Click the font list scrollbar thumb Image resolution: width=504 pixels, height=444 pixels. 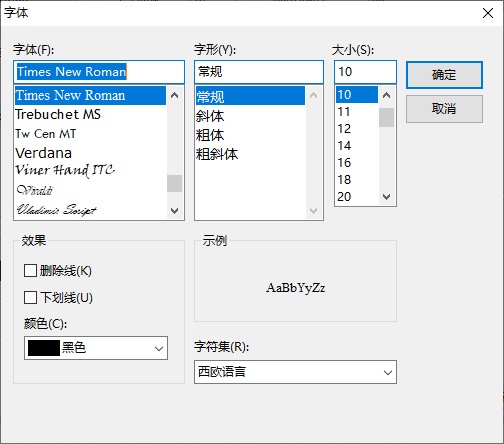[x=174, y=183]
